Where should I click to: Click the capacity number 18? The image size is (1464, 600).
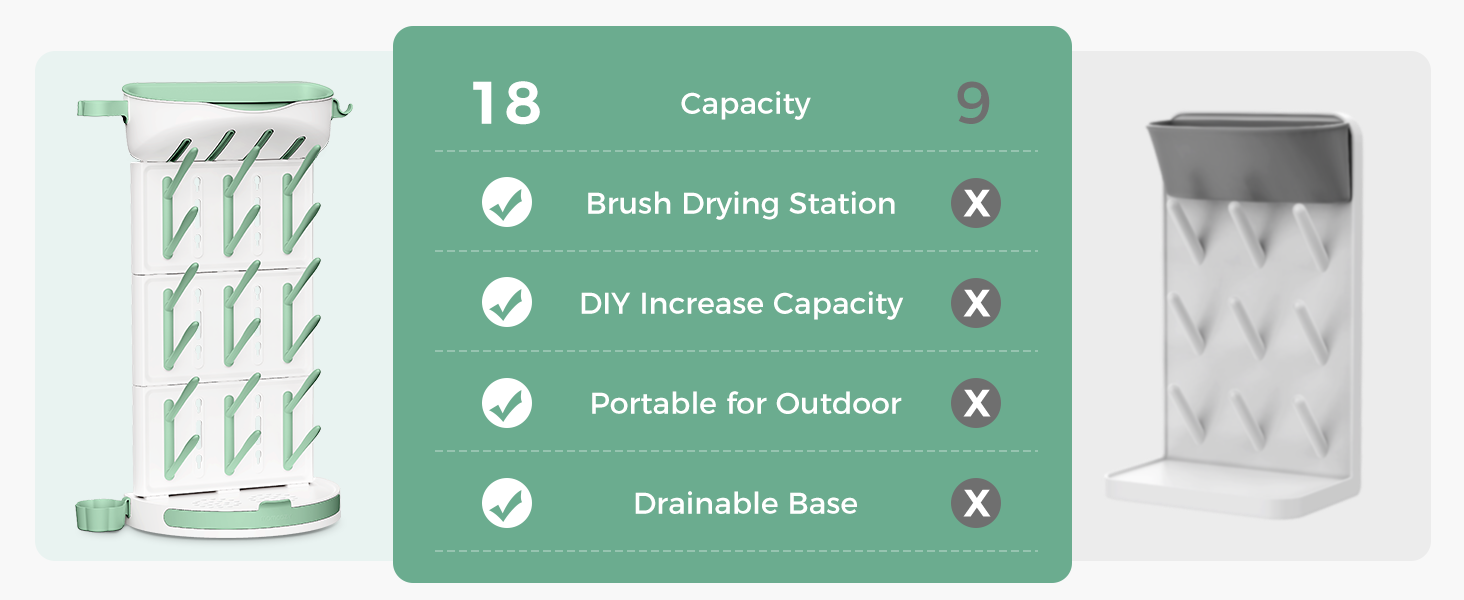click(x=506, y=104)
